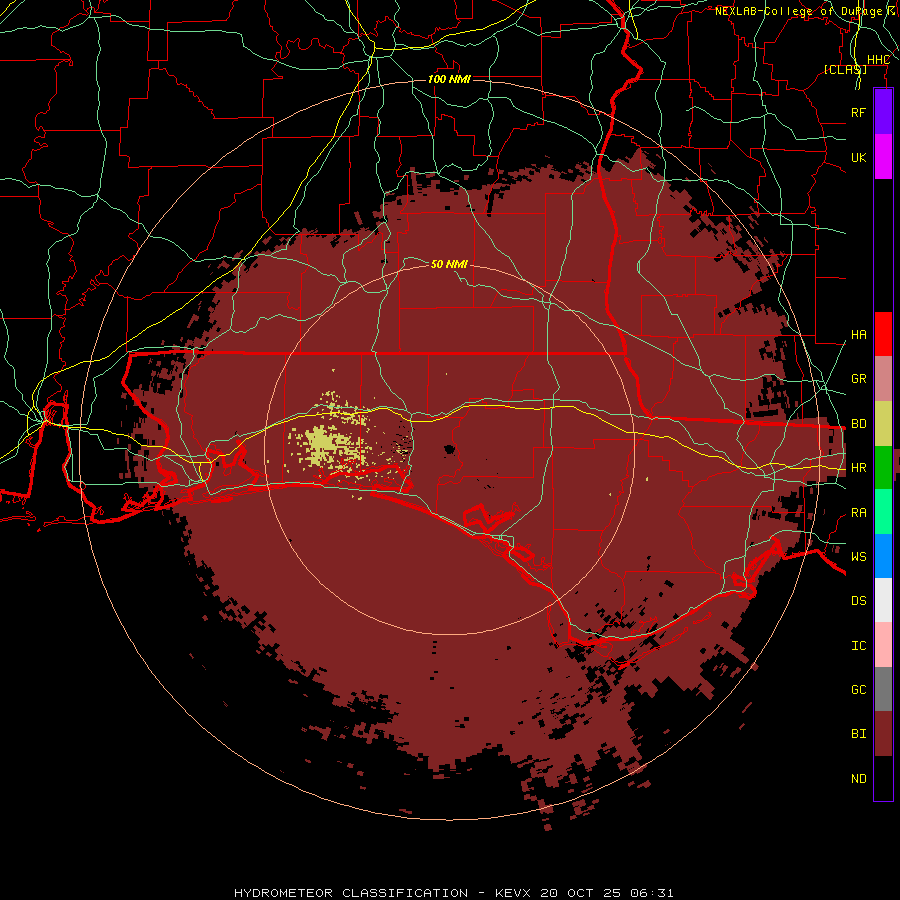The width and height of the screenshot is (900, 900).
Task: Click the mint RA legend swatch
Action: coord(883,512)
